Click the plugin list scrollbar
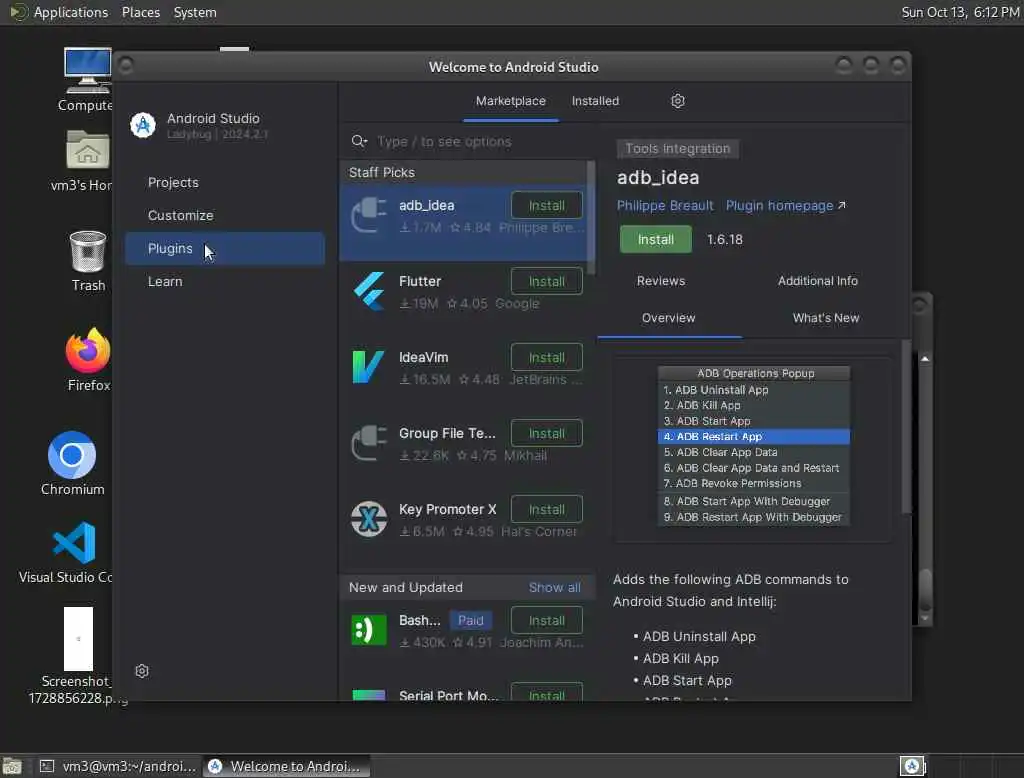The width and height of the screenshot is (1024, 778). 591,218
